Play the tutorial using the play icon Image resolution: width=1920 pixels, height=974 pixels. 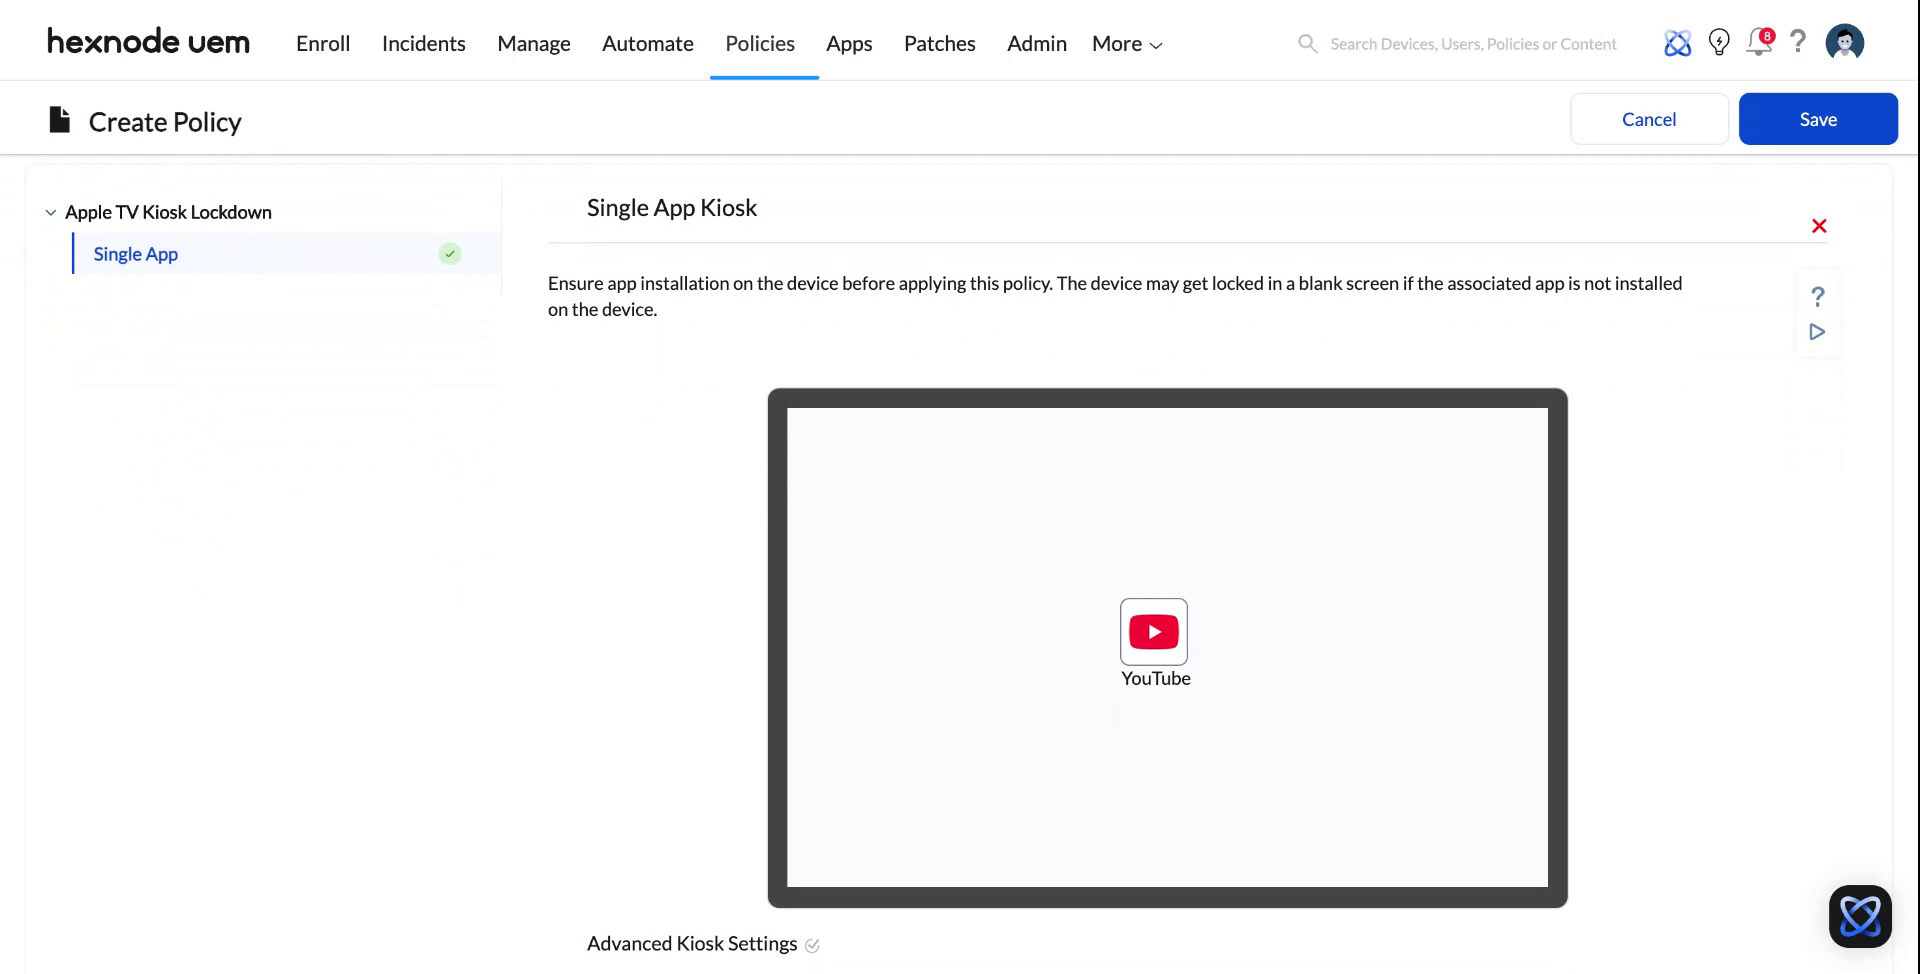(x=1818, y=332)
